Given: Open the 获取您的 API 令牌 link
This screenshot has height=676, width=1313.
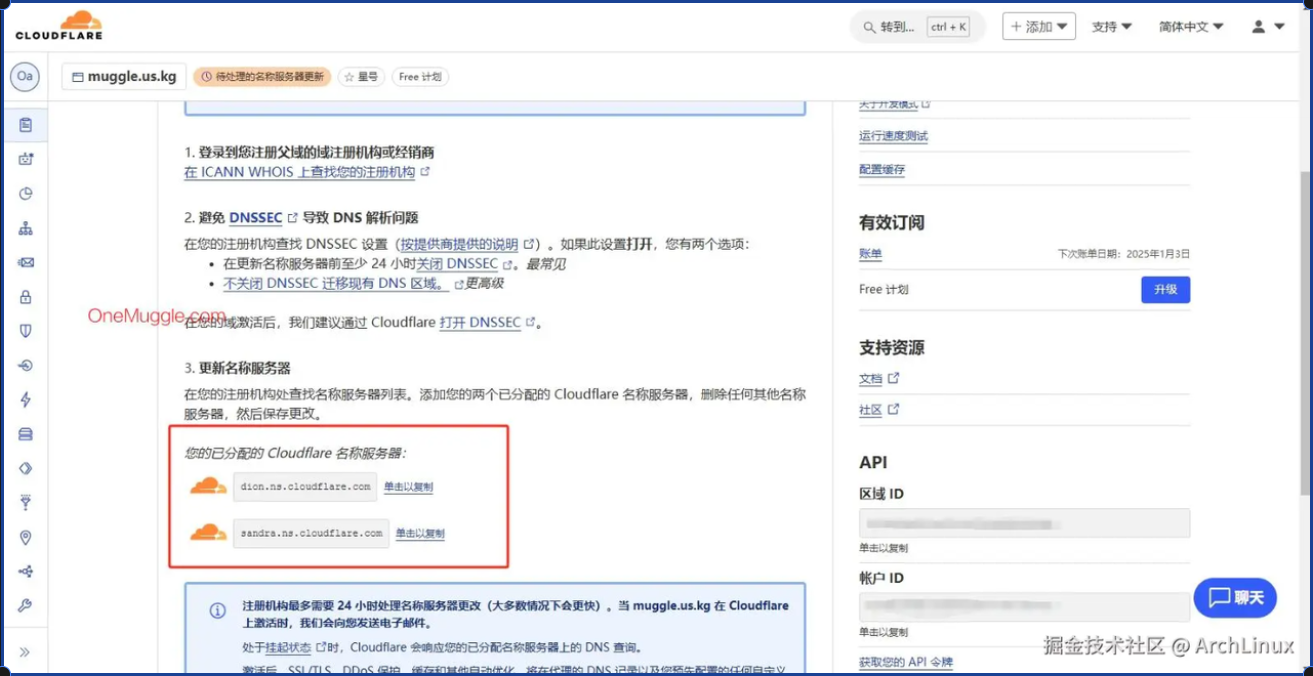Looking at the screenshot, I should pyautogui.click(x=906, y=662).
